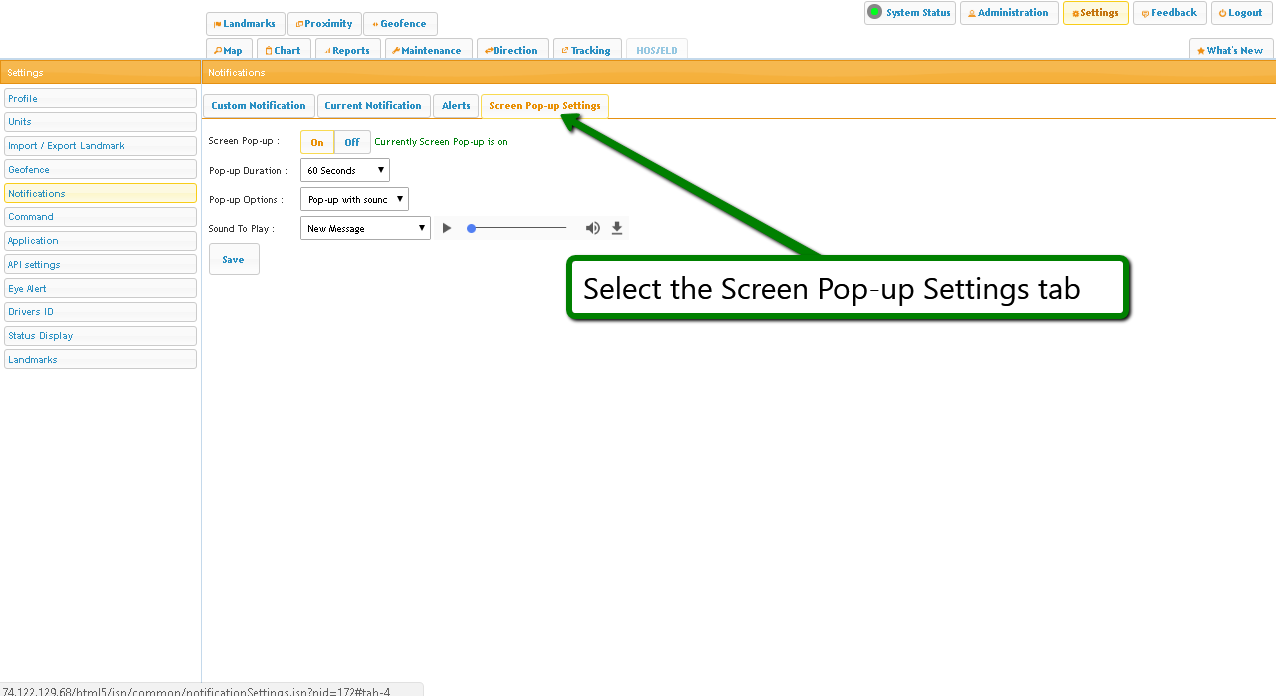The width and height of the screenshot is (1276, 696).
Task: Download the sound file
Action: (617, 228)
